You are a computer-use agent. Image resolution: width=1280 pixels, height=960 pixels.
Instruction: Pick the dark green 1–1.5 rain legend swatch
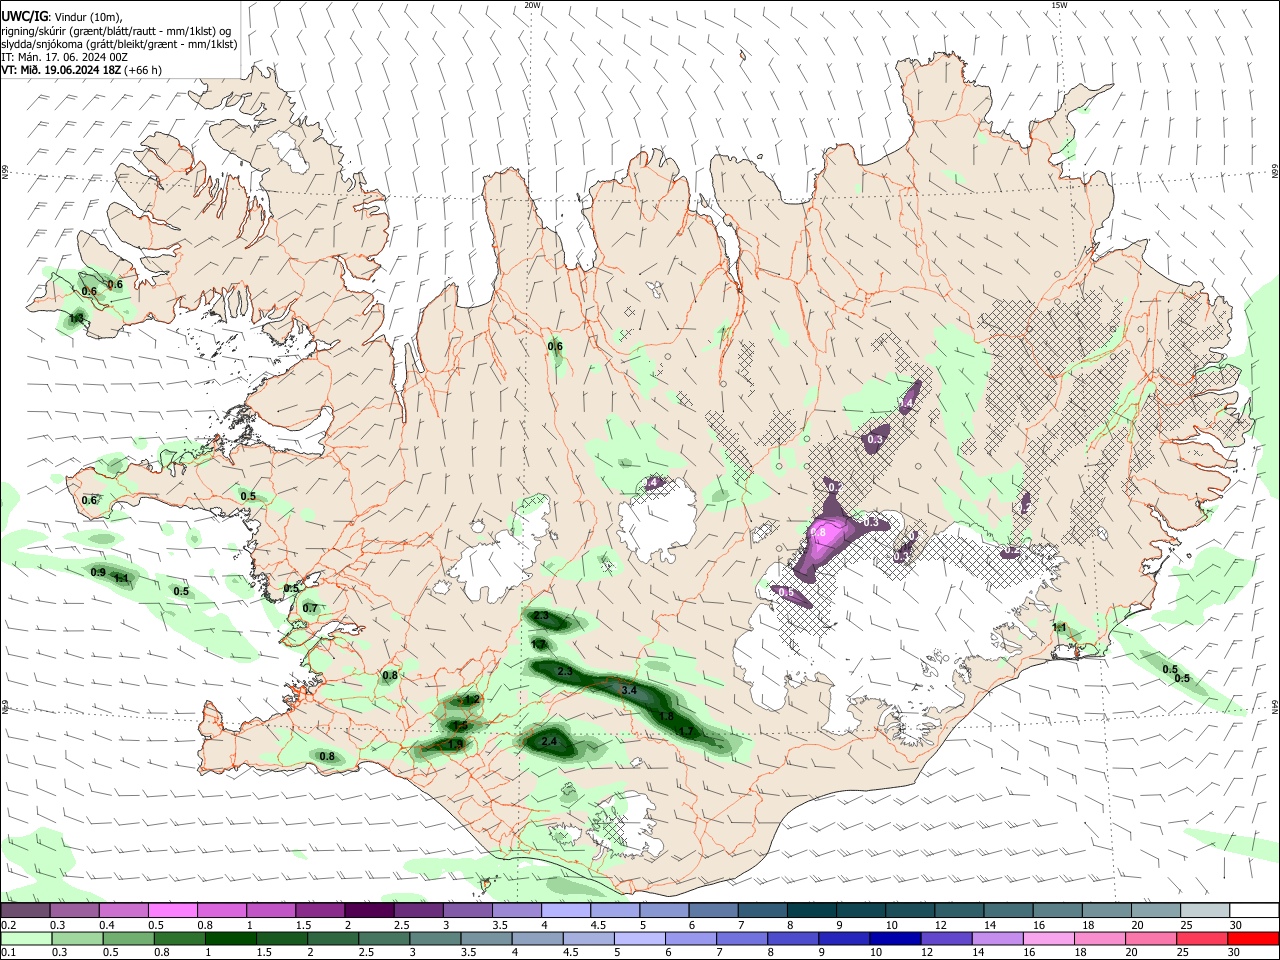click(230, 938)
